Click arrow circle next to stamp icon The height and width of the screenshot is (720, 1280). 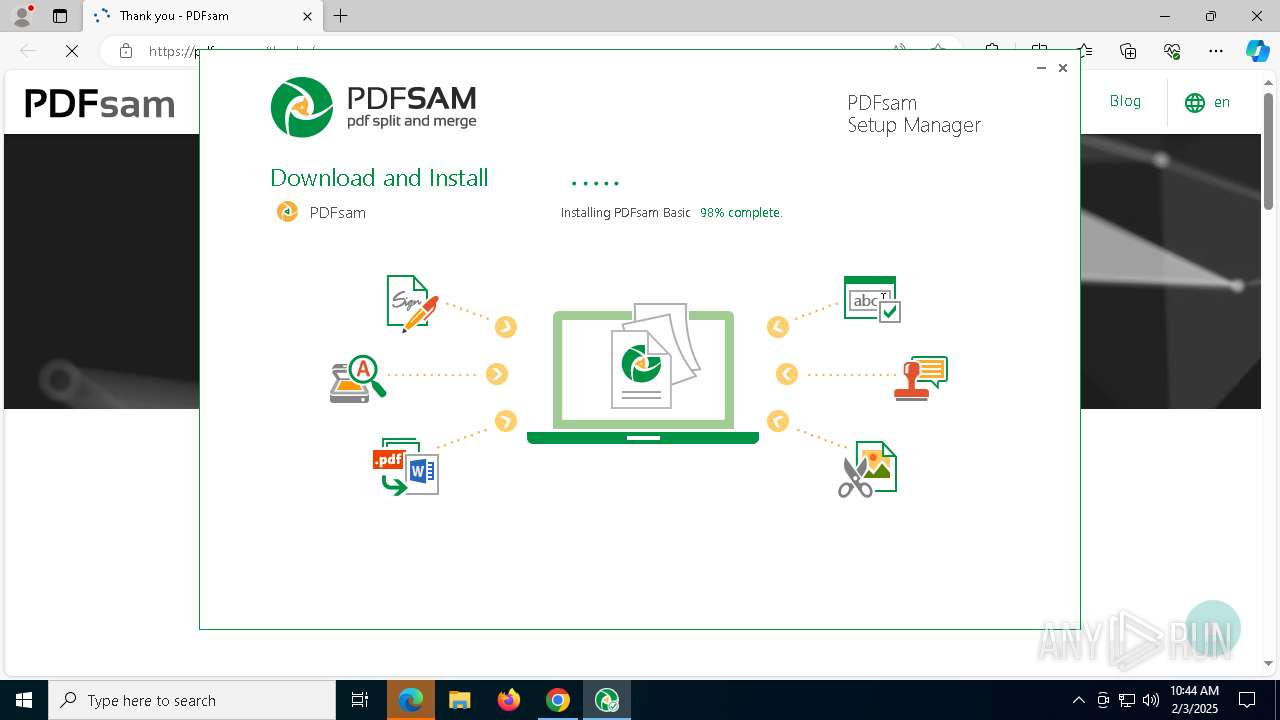coord(787,374)
